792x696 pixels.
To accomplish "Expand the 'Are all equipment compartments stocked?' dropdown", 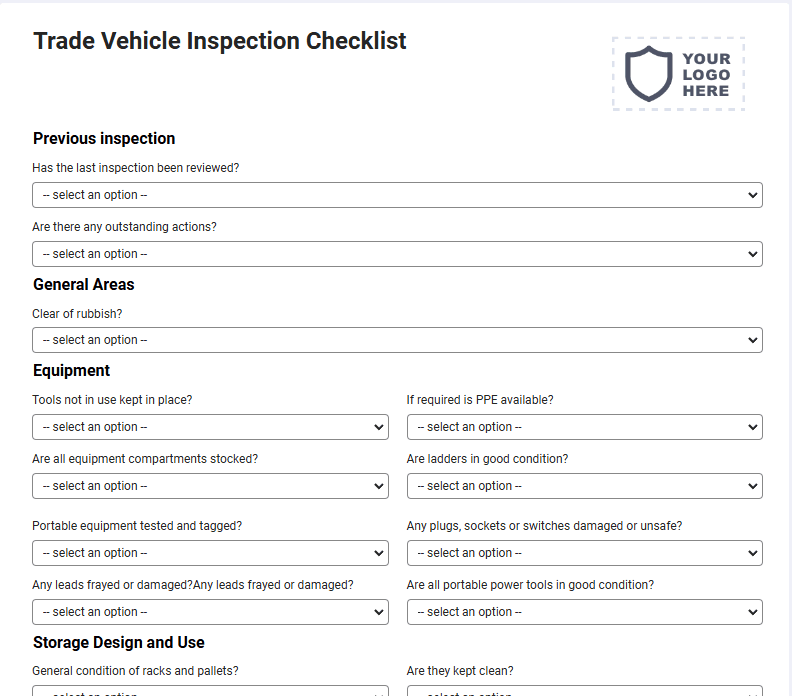I will (210, 486).
